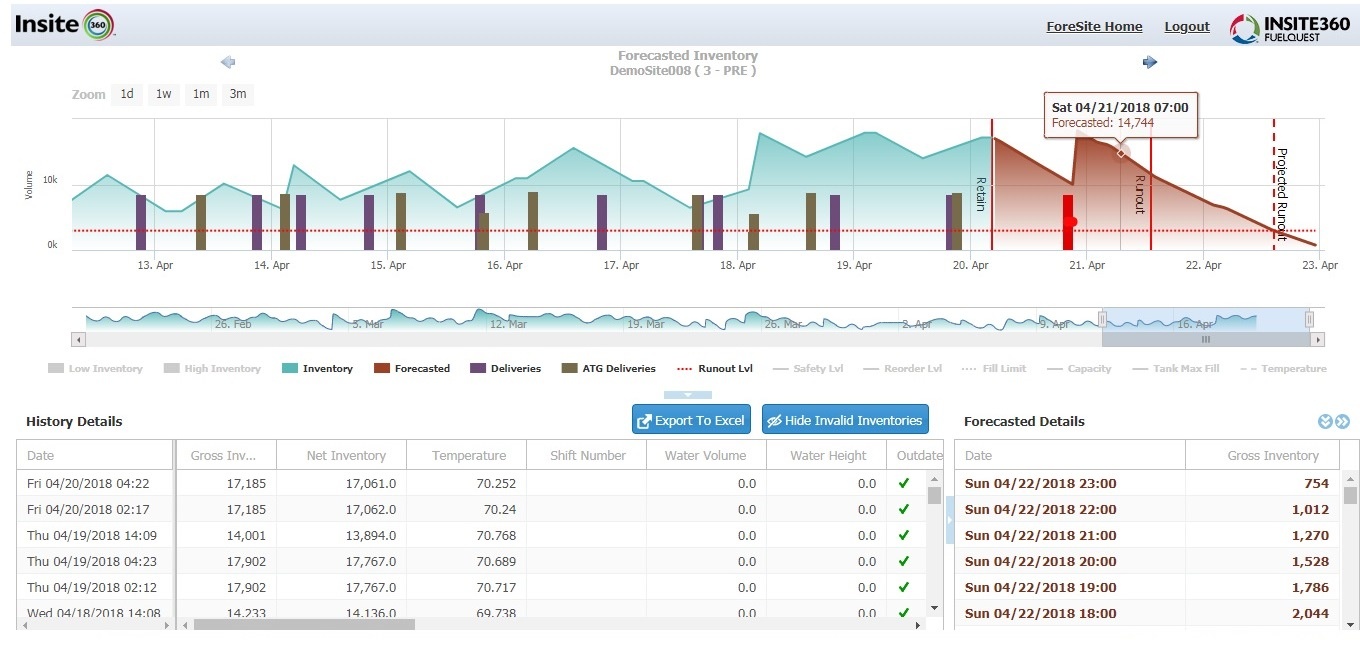Click the Net Inventory column header
The image size is (1360, 670).
[x=346, y=456]
